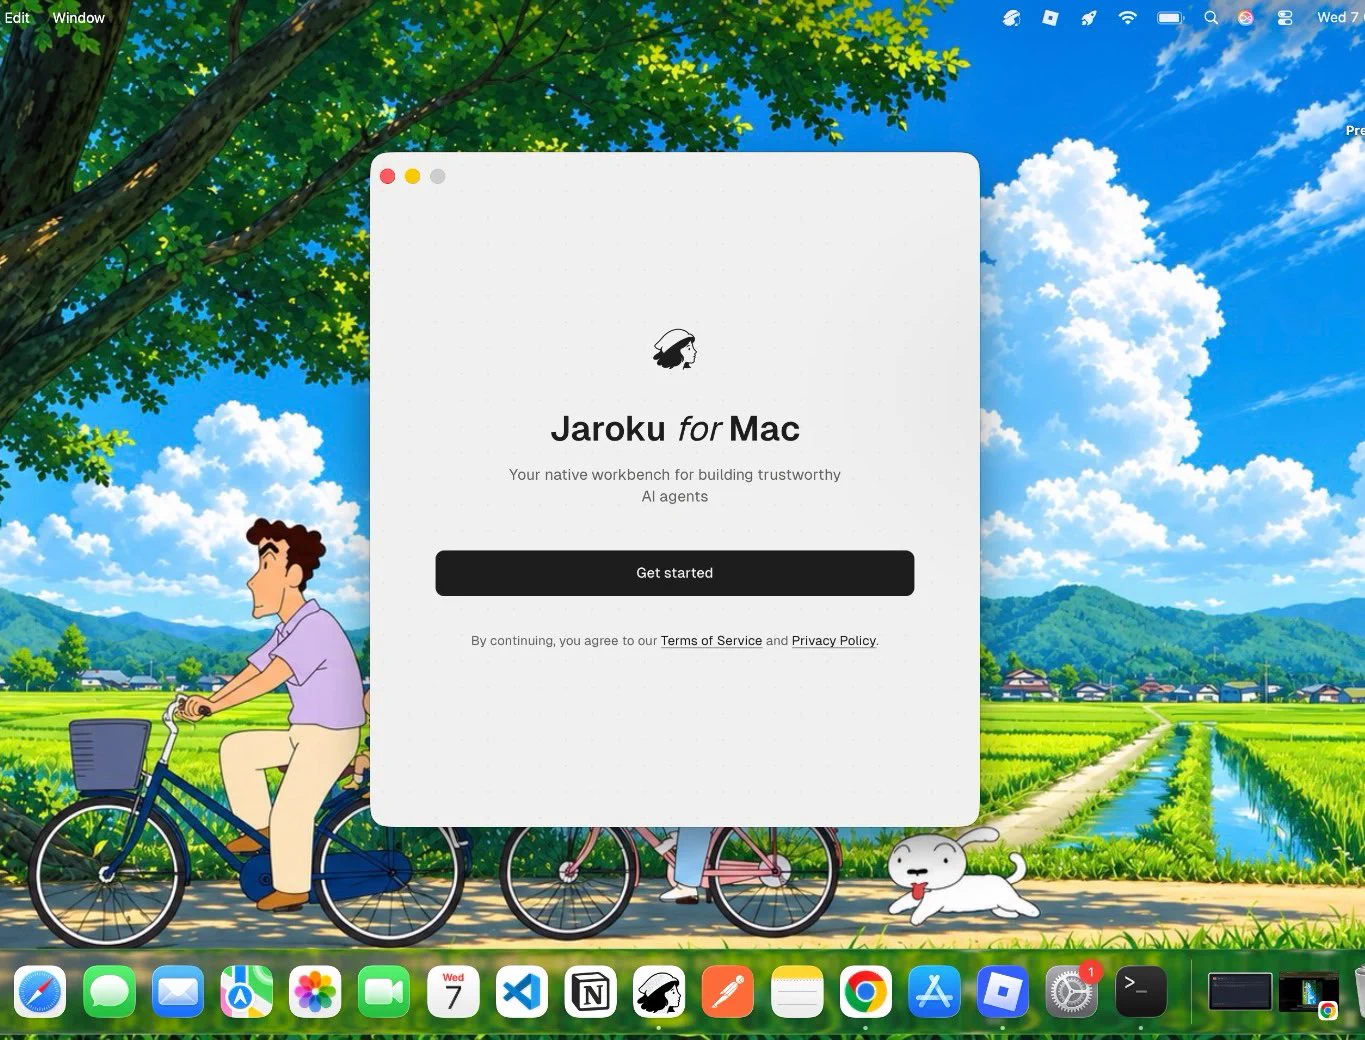Screen dimensions: 1365x1040
Task: Click the Get started button
Action: (674, 573)
